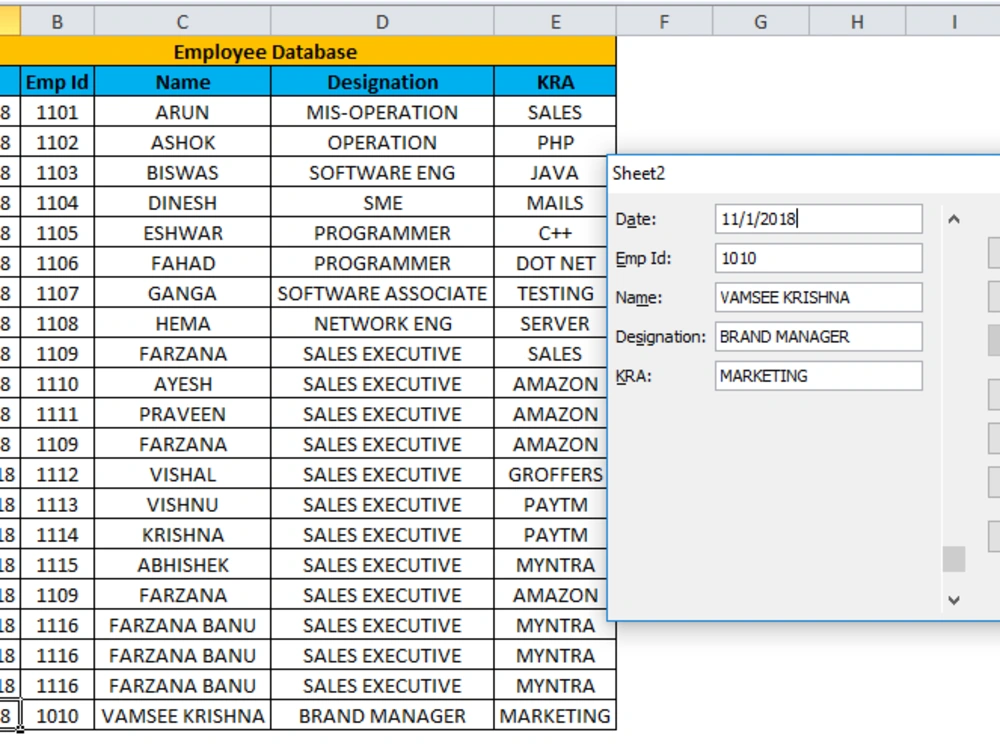
Task: Click the Designation field with BRAND MANAGER
Action: coord(818,337)
